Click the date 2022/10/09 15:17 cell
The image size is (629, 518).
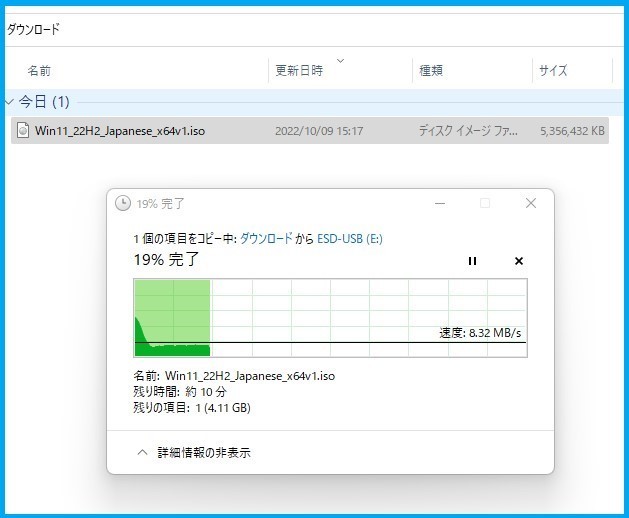(x=319, y=131)
